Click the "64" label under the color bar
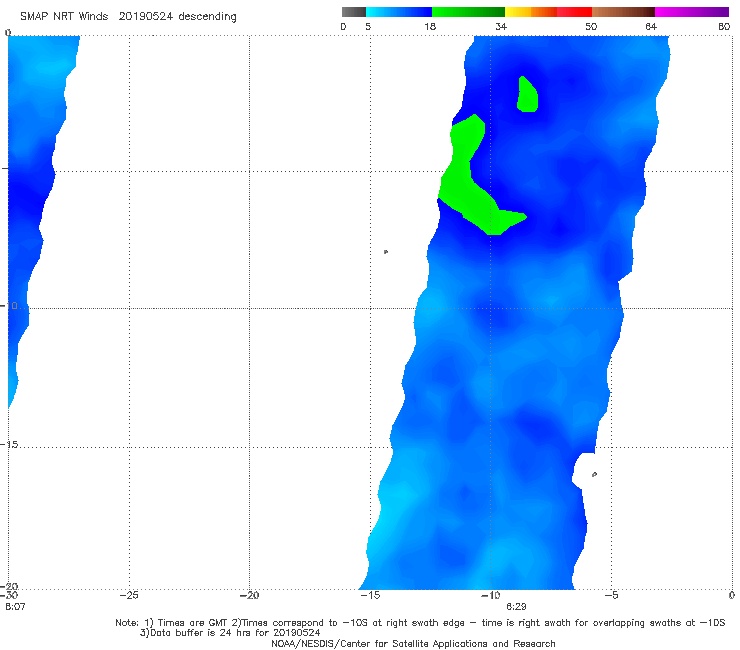This screenshot has width=740, height=650. click(x=651, y=27)
